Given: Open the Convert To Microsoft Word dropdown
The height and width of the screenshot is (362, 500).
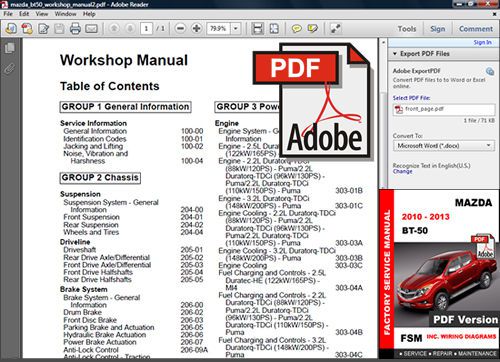Looking at the screenshot, I should 444,146.
